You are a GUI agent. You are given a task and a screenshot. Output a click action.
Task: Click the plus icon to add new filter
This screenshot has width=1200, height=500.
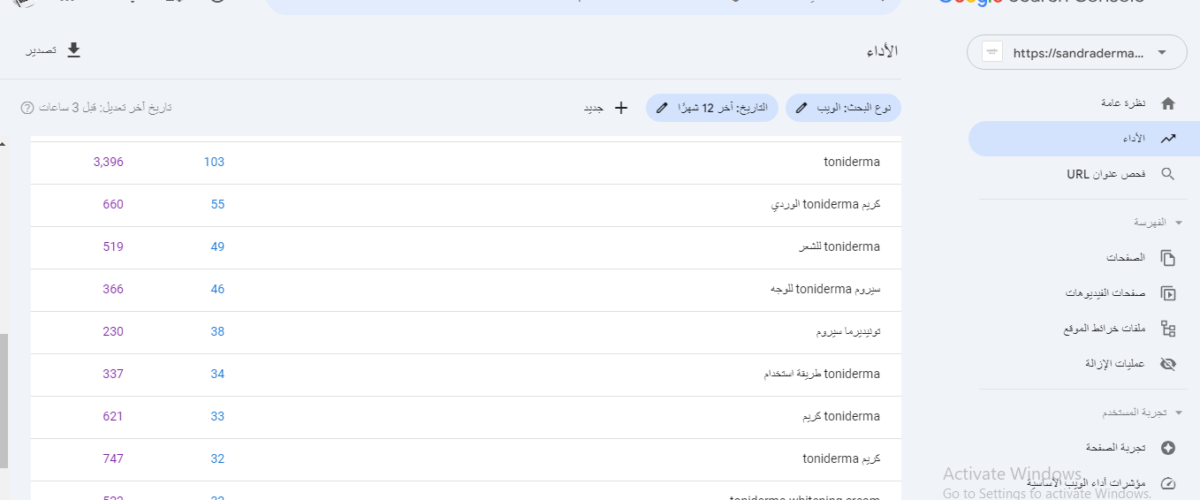620,107
